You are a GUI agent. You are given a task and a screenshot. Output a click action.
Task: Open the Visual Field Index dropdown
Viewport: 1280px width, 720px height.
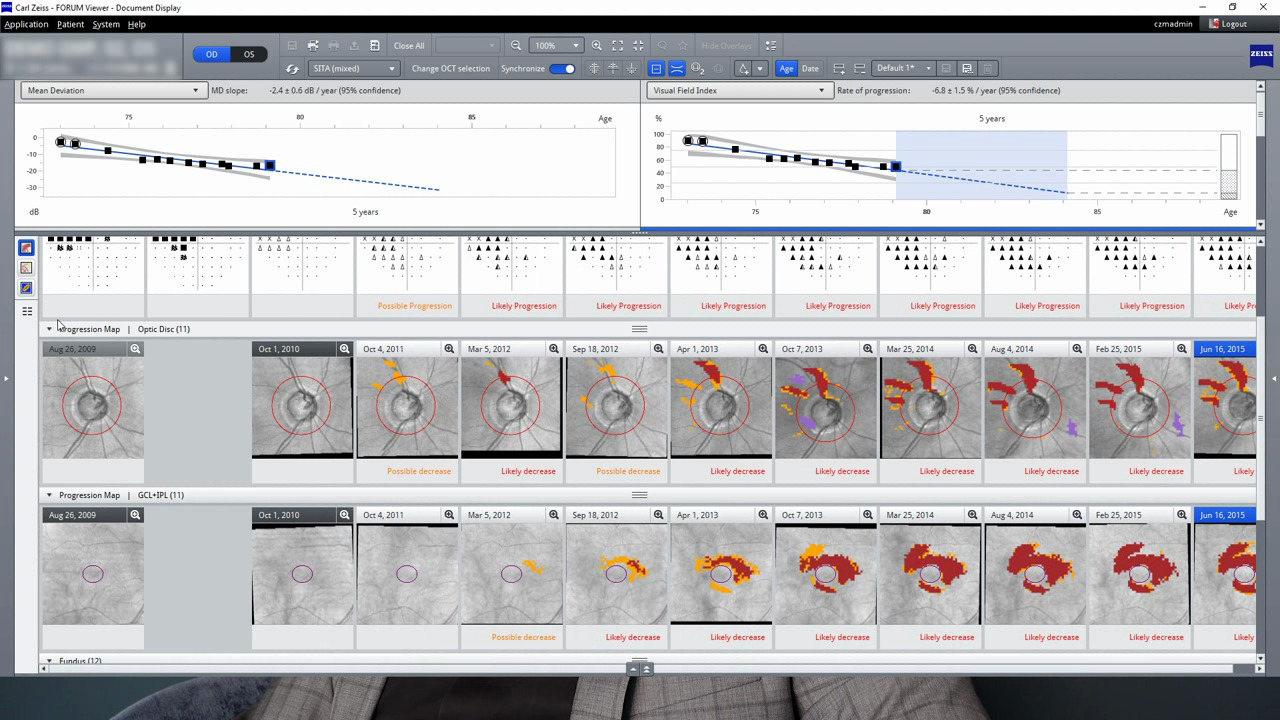[739, 90]
